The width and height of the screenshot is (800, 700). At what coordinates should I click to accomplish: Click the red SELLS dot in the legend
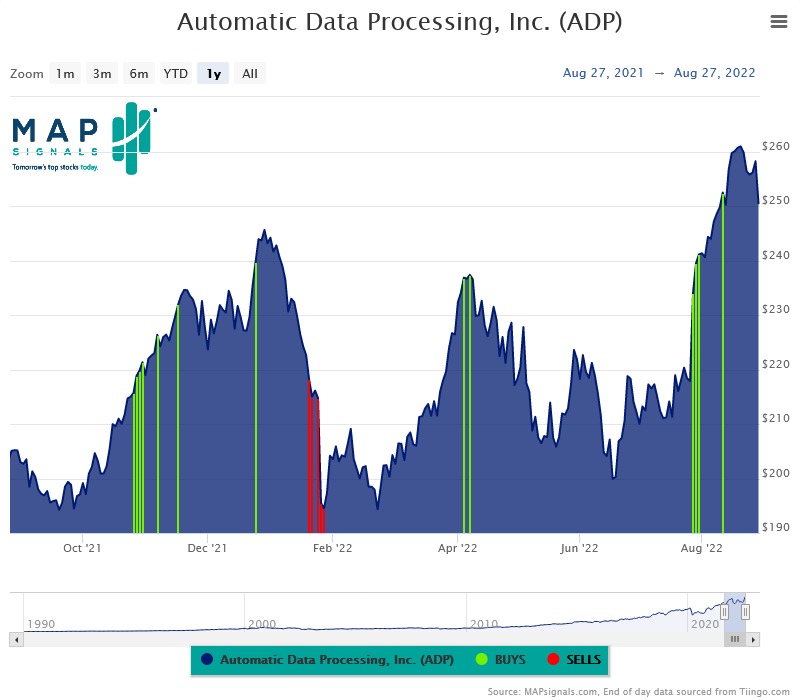click(555, 660)
